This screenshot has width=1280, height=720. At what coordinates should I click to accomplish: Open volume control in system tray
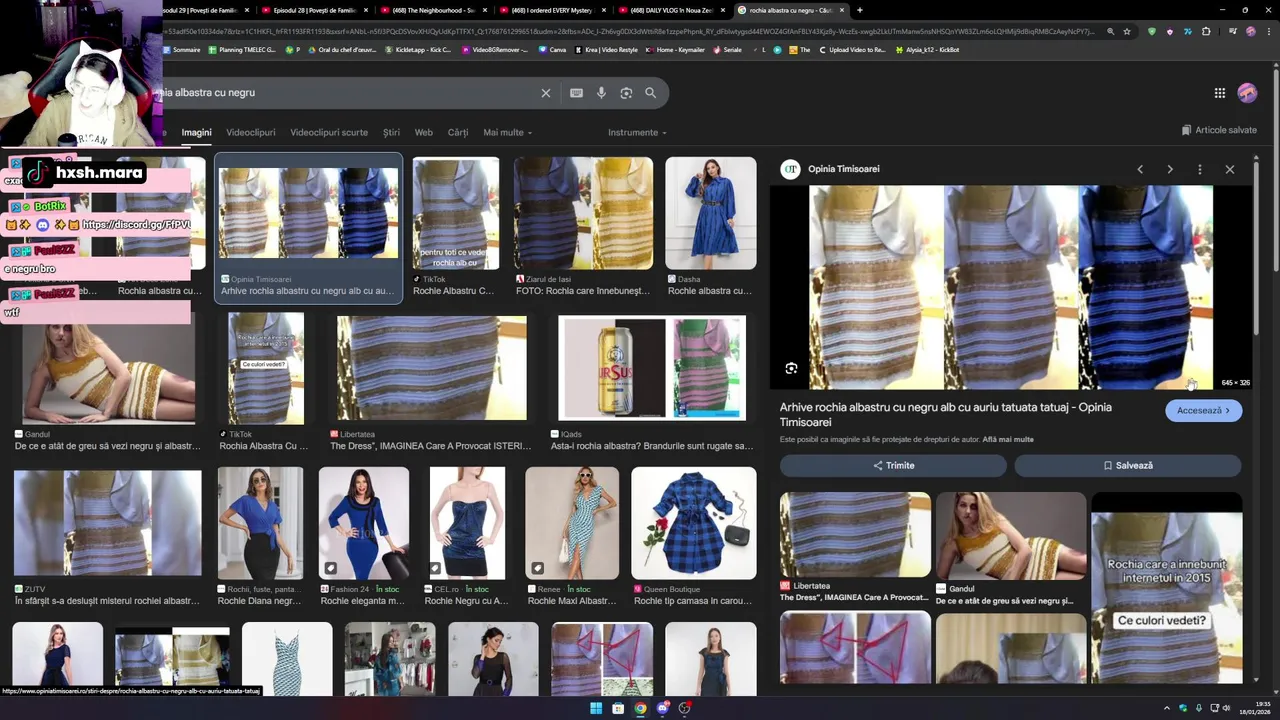coord(1227,708)
